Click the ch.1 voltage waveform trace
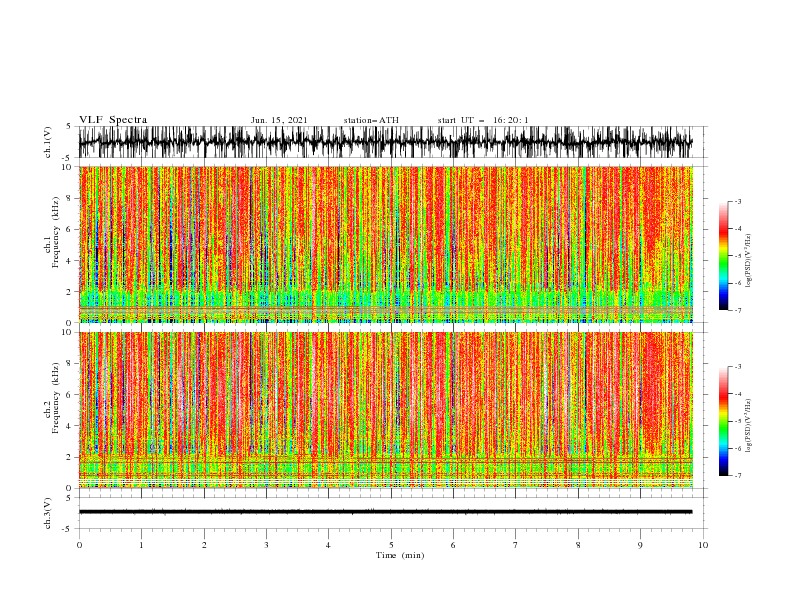The height and width of the screenshot is (612, 792). tap(385, 142)
